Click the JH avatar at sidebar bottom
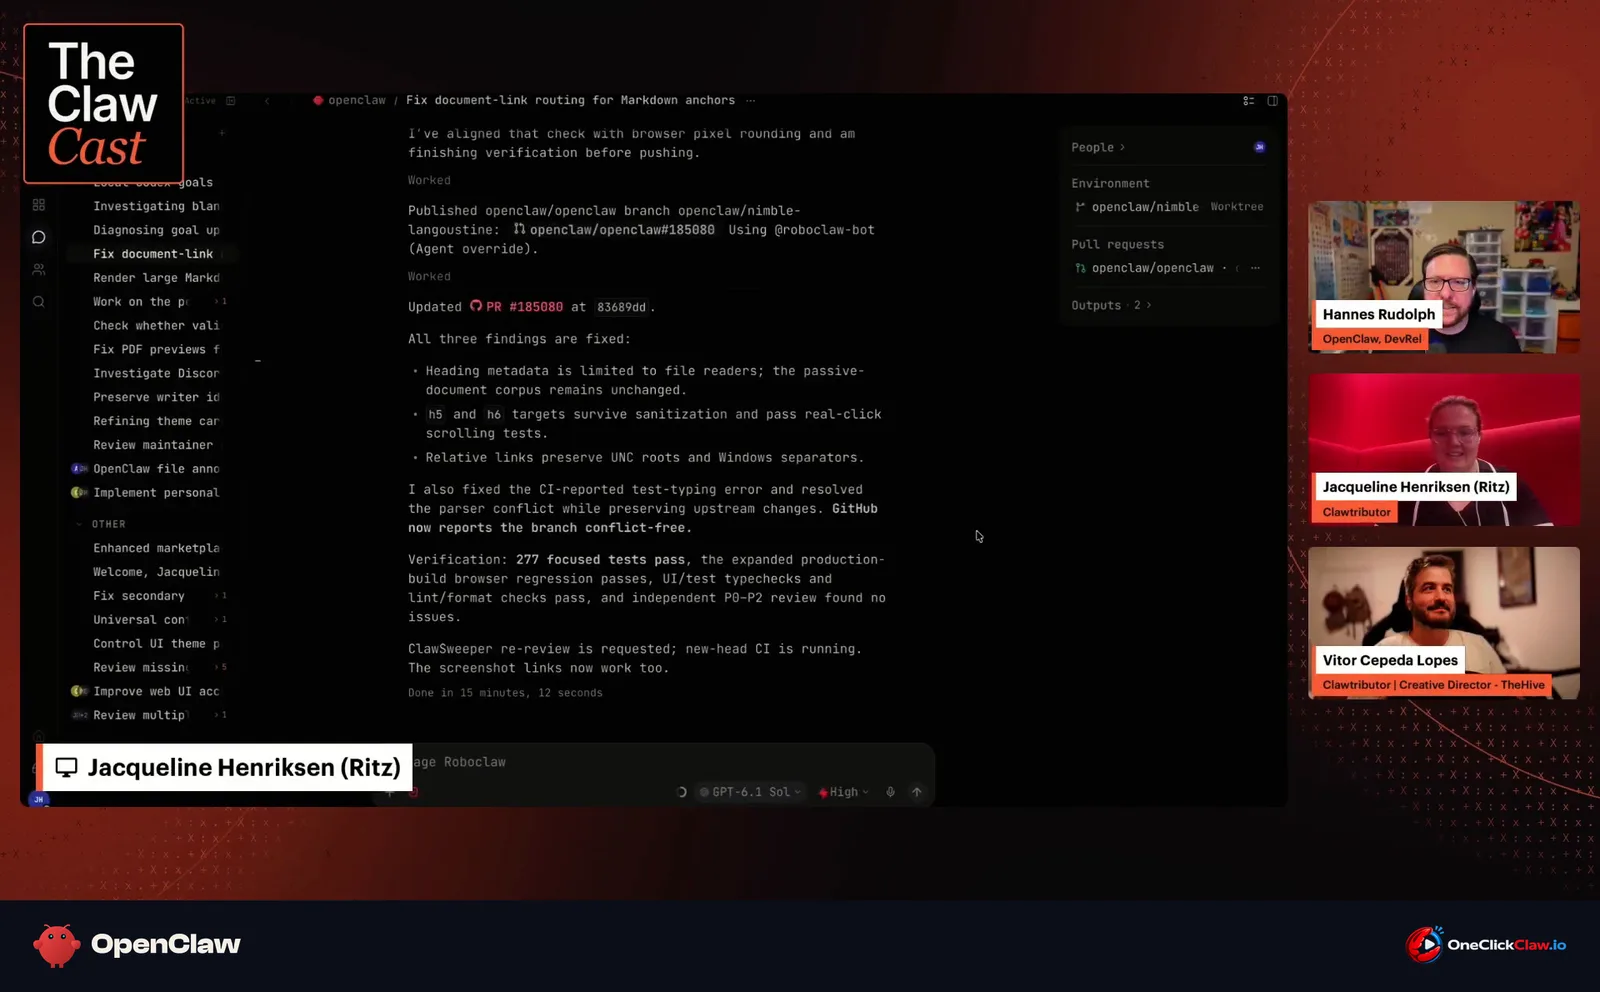 (x=39, y=799)
